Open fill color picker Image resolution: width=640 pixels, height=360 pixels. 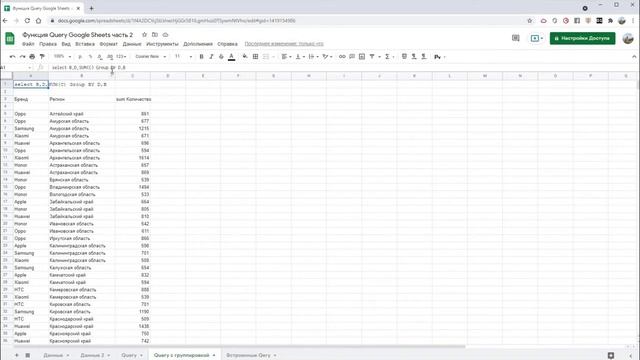[x=245, y=57]
